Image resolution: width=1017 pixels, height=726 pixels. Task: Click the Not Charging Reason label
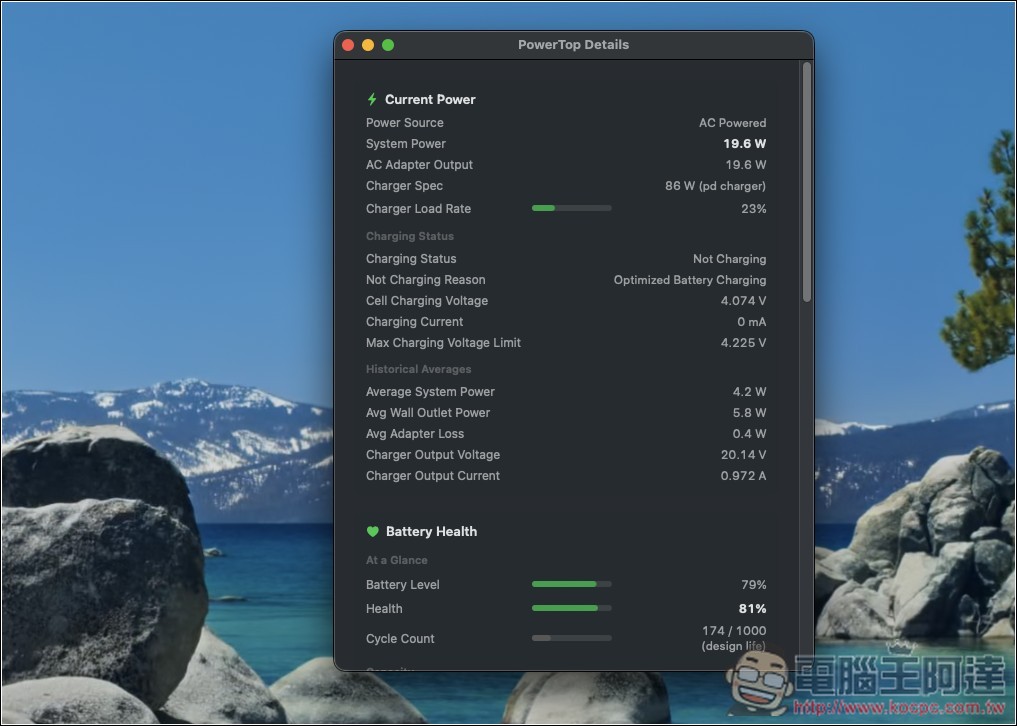pyautogui.click(x=425, y=280)
